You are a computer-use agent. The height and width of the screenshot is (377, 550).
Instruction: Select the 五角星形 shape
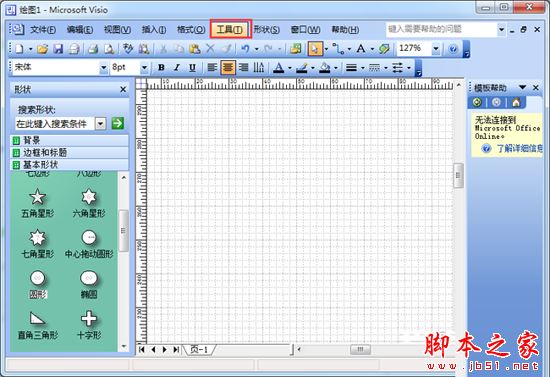[38, 203]
